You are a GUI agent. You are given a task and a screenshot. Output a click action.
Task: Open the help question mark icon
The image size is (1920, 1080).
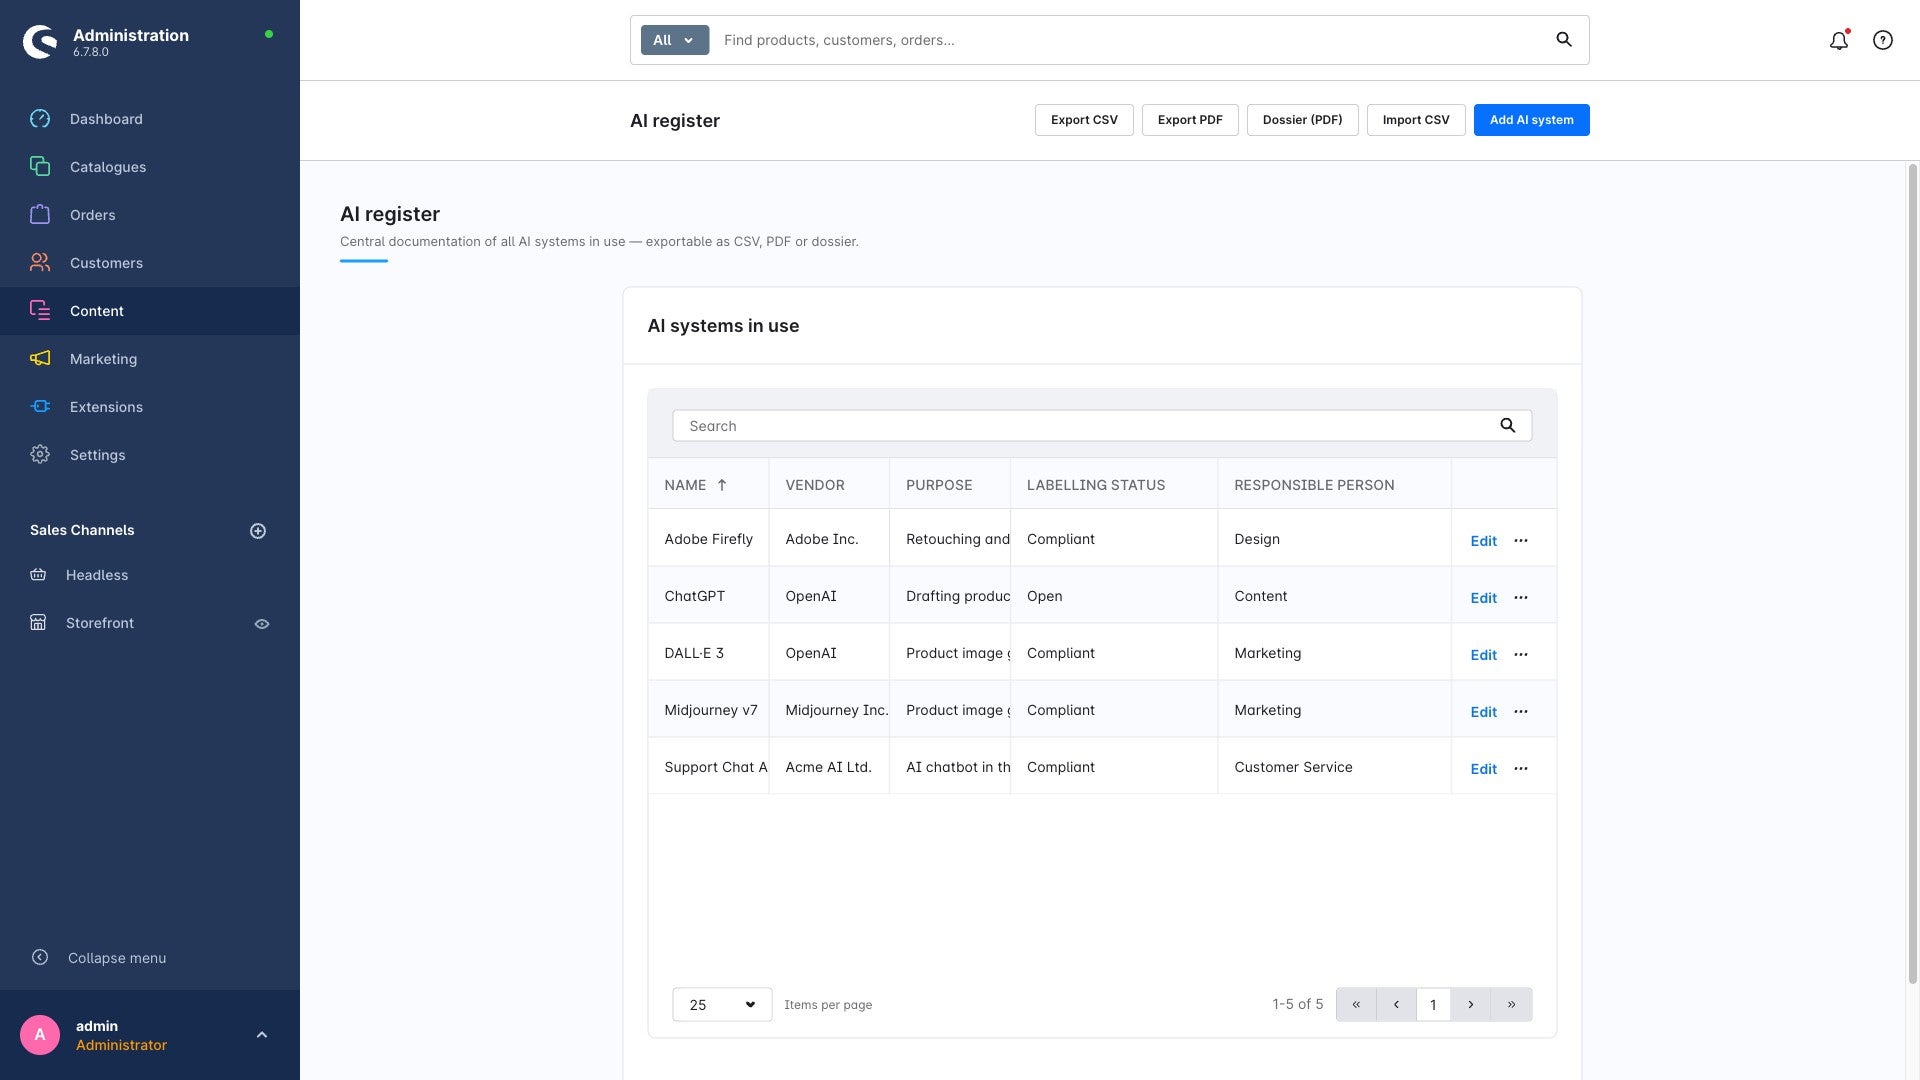(x=1883, y=40)
